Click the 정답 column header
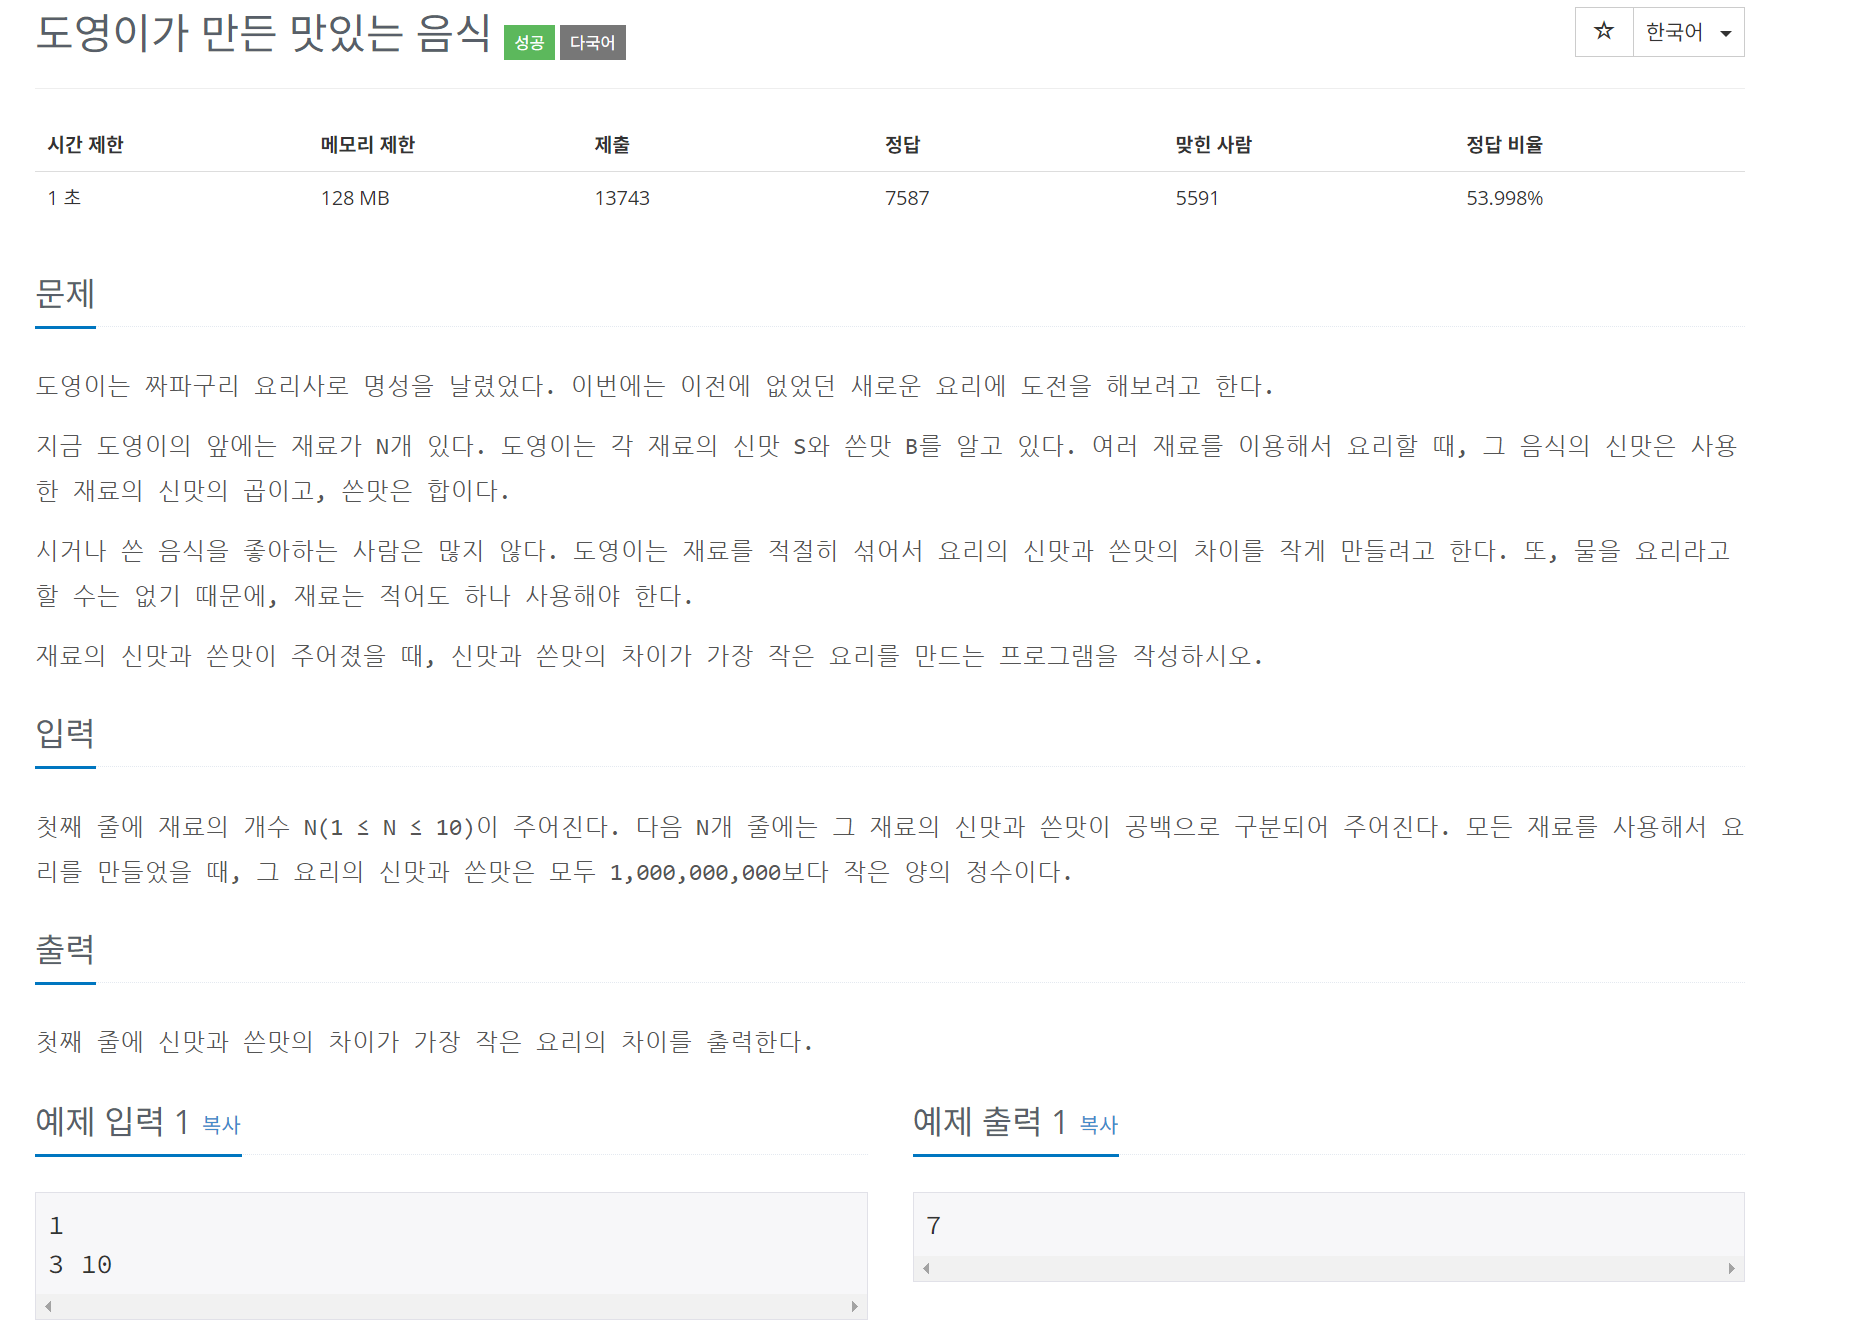Viewport: 1865px width, 1338px height. click(902, 144)
